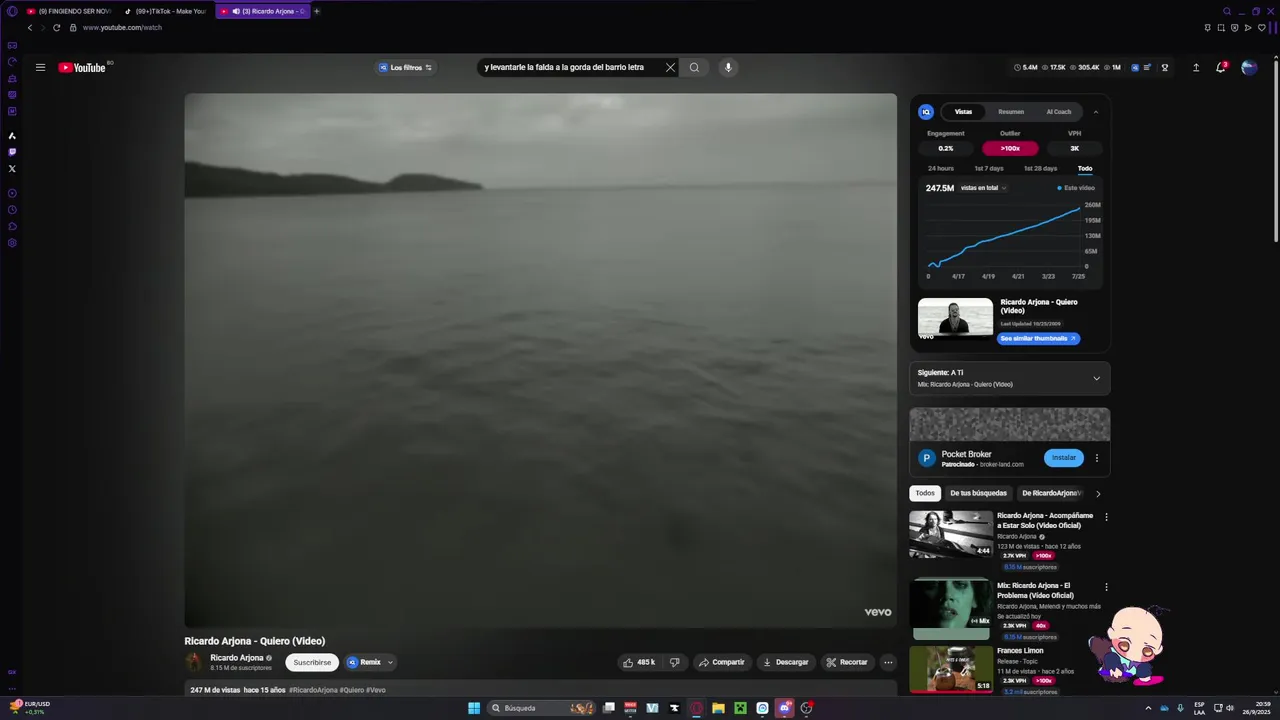Open the YouTube hamburger guide menu
The height and width of the screenshot is (720, 1280).
point(40,67)
